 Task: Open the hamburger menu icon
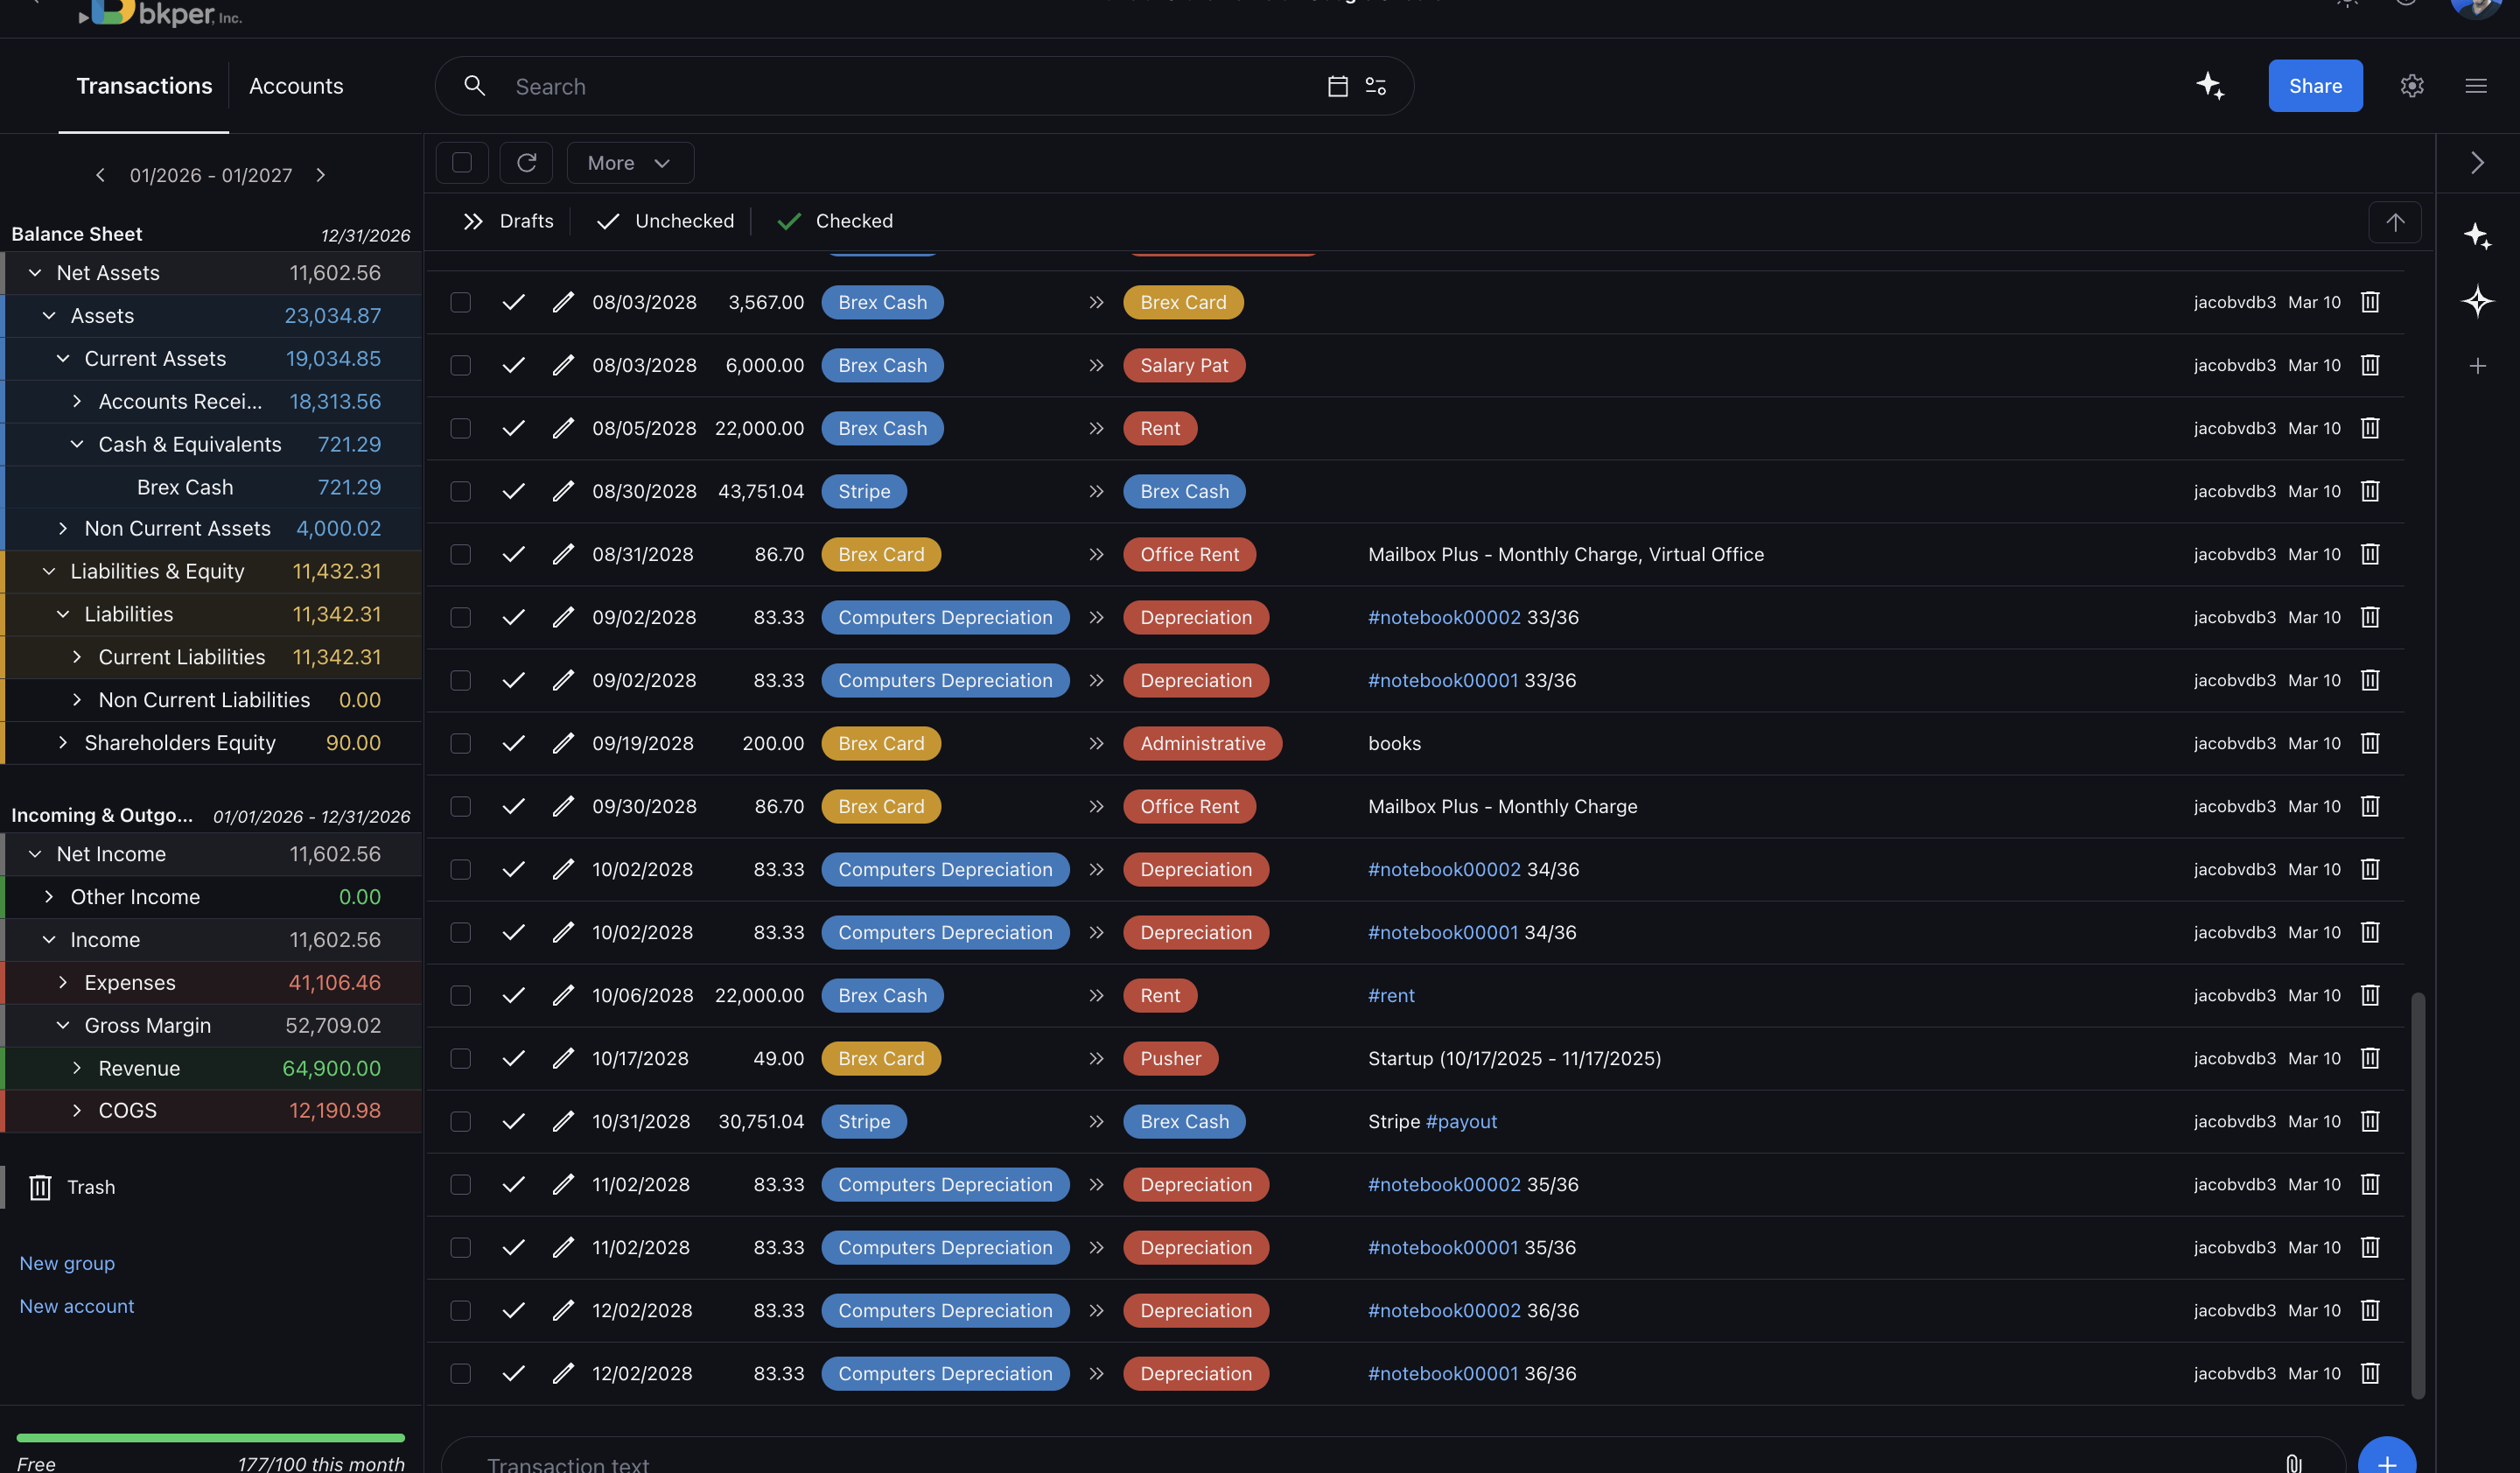(x=2476, y=86)
